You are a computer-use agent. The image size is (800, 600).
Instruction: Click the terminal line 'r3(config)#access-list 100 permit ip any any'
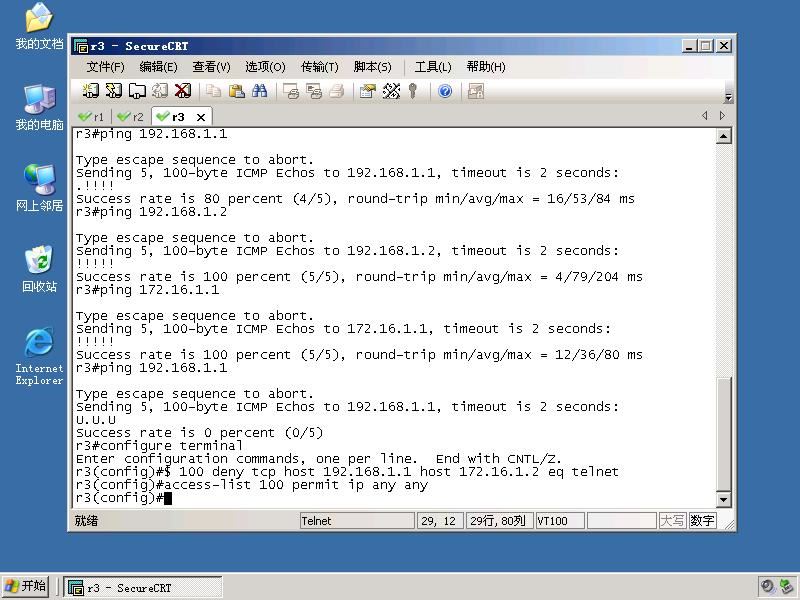(252, 485)
